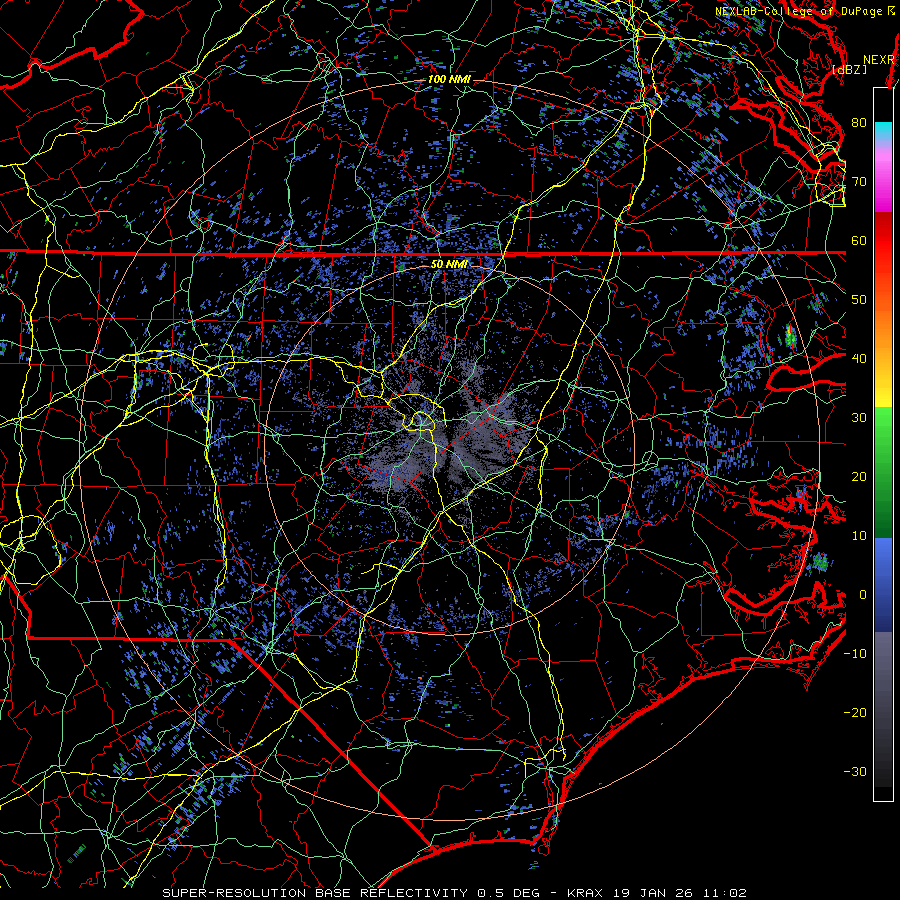
Task: Click the "11:02" time in caption
Action: (726, 893)
